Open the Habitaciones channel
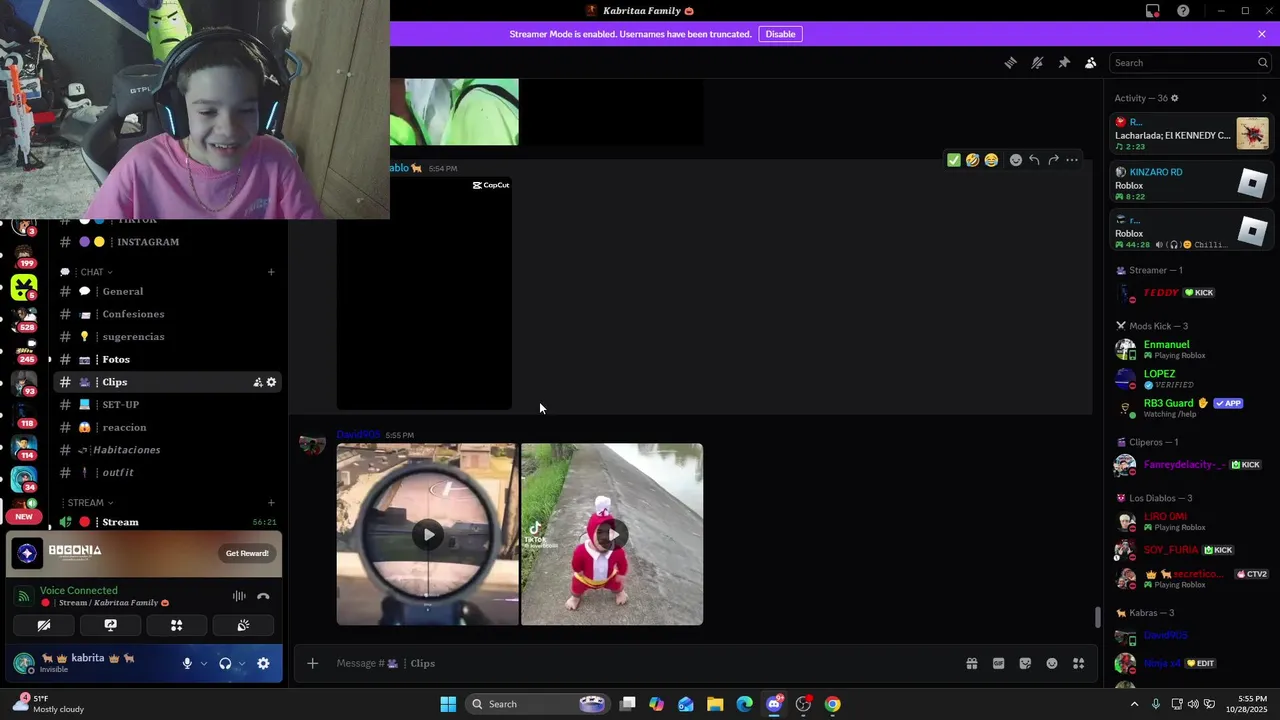This screenshot has width=1280, height=720. click(x=168, y=450)
